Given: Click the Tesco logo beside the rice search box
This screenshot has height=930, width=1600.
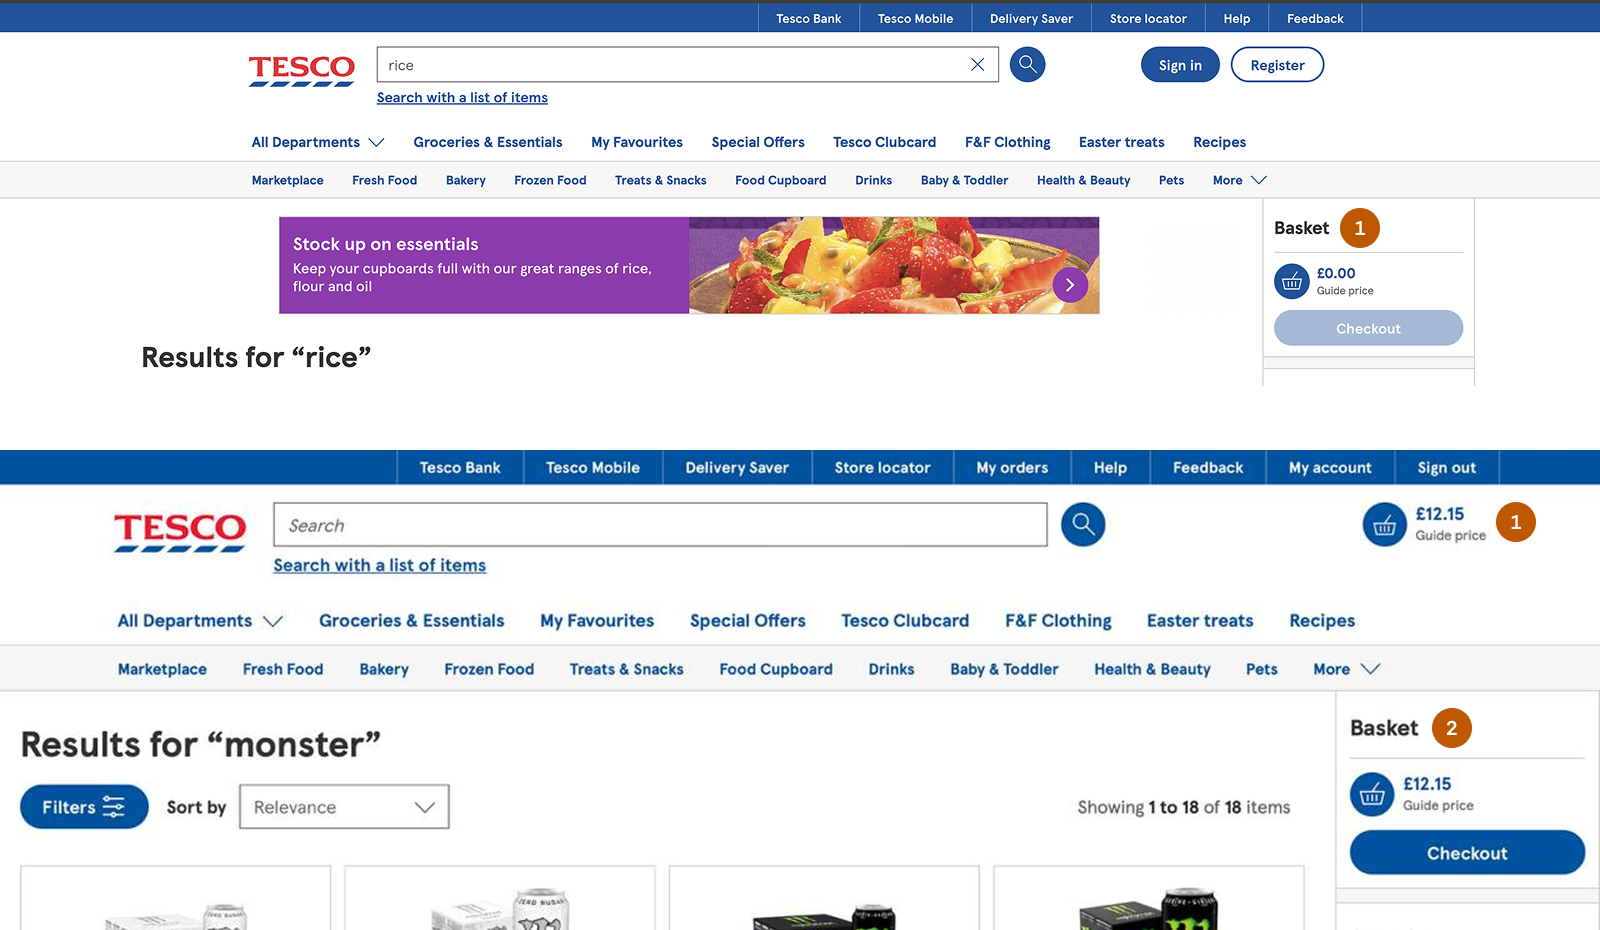Looking at the screenshot, I should click(x=301, y=70).
